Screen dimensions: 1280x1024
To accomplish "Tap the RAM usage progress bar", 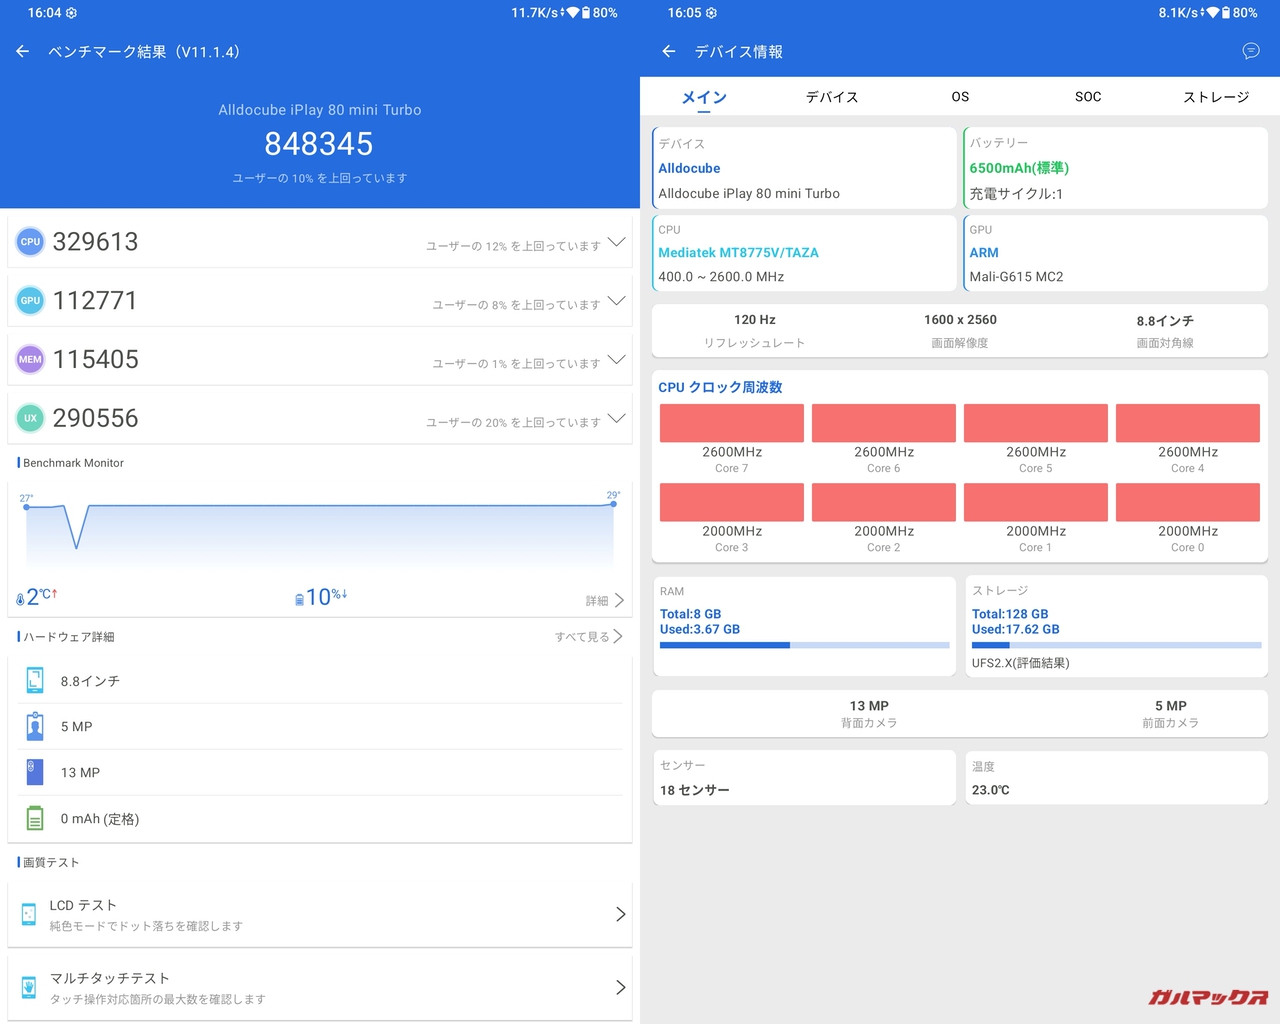I will click(805, 646).
